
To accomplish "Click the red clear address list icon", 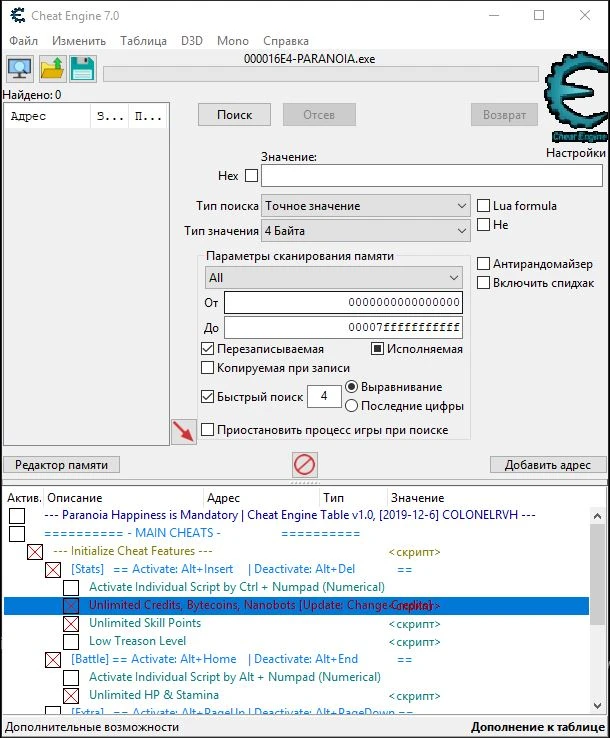I will tap(305, 465).
